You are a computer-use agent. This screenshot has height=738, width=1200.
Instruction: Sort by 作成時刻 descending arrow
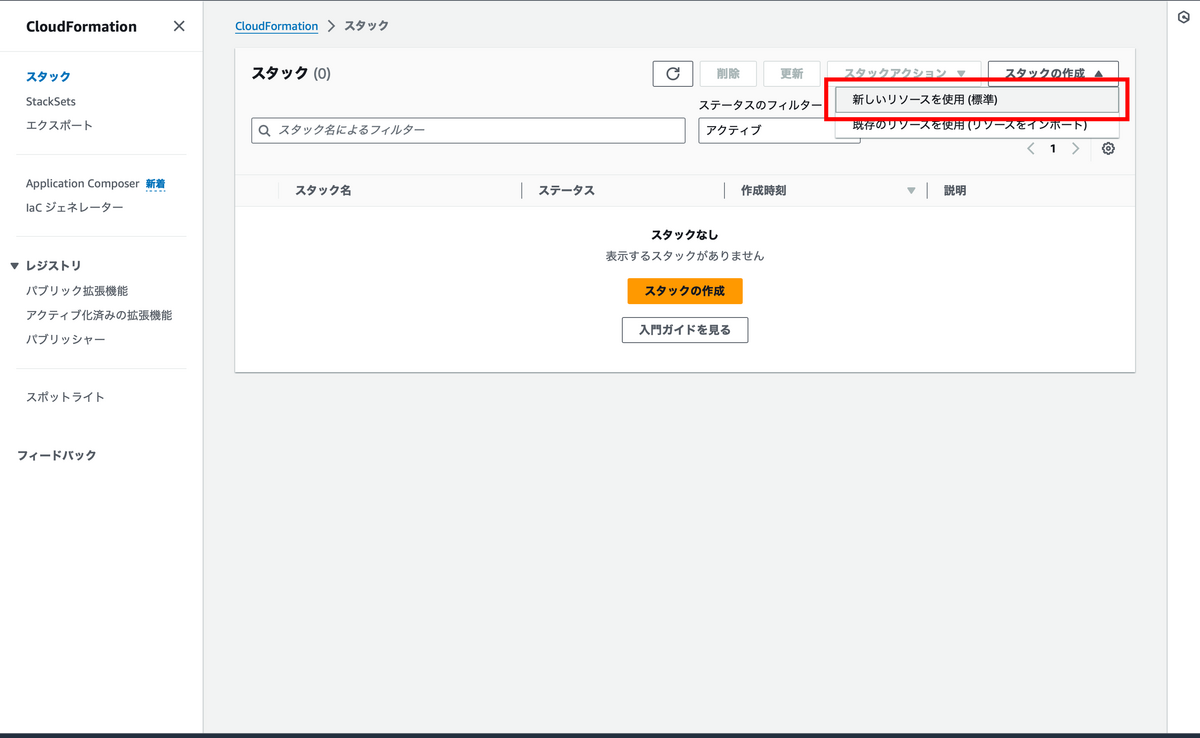[x=911, y=191]
